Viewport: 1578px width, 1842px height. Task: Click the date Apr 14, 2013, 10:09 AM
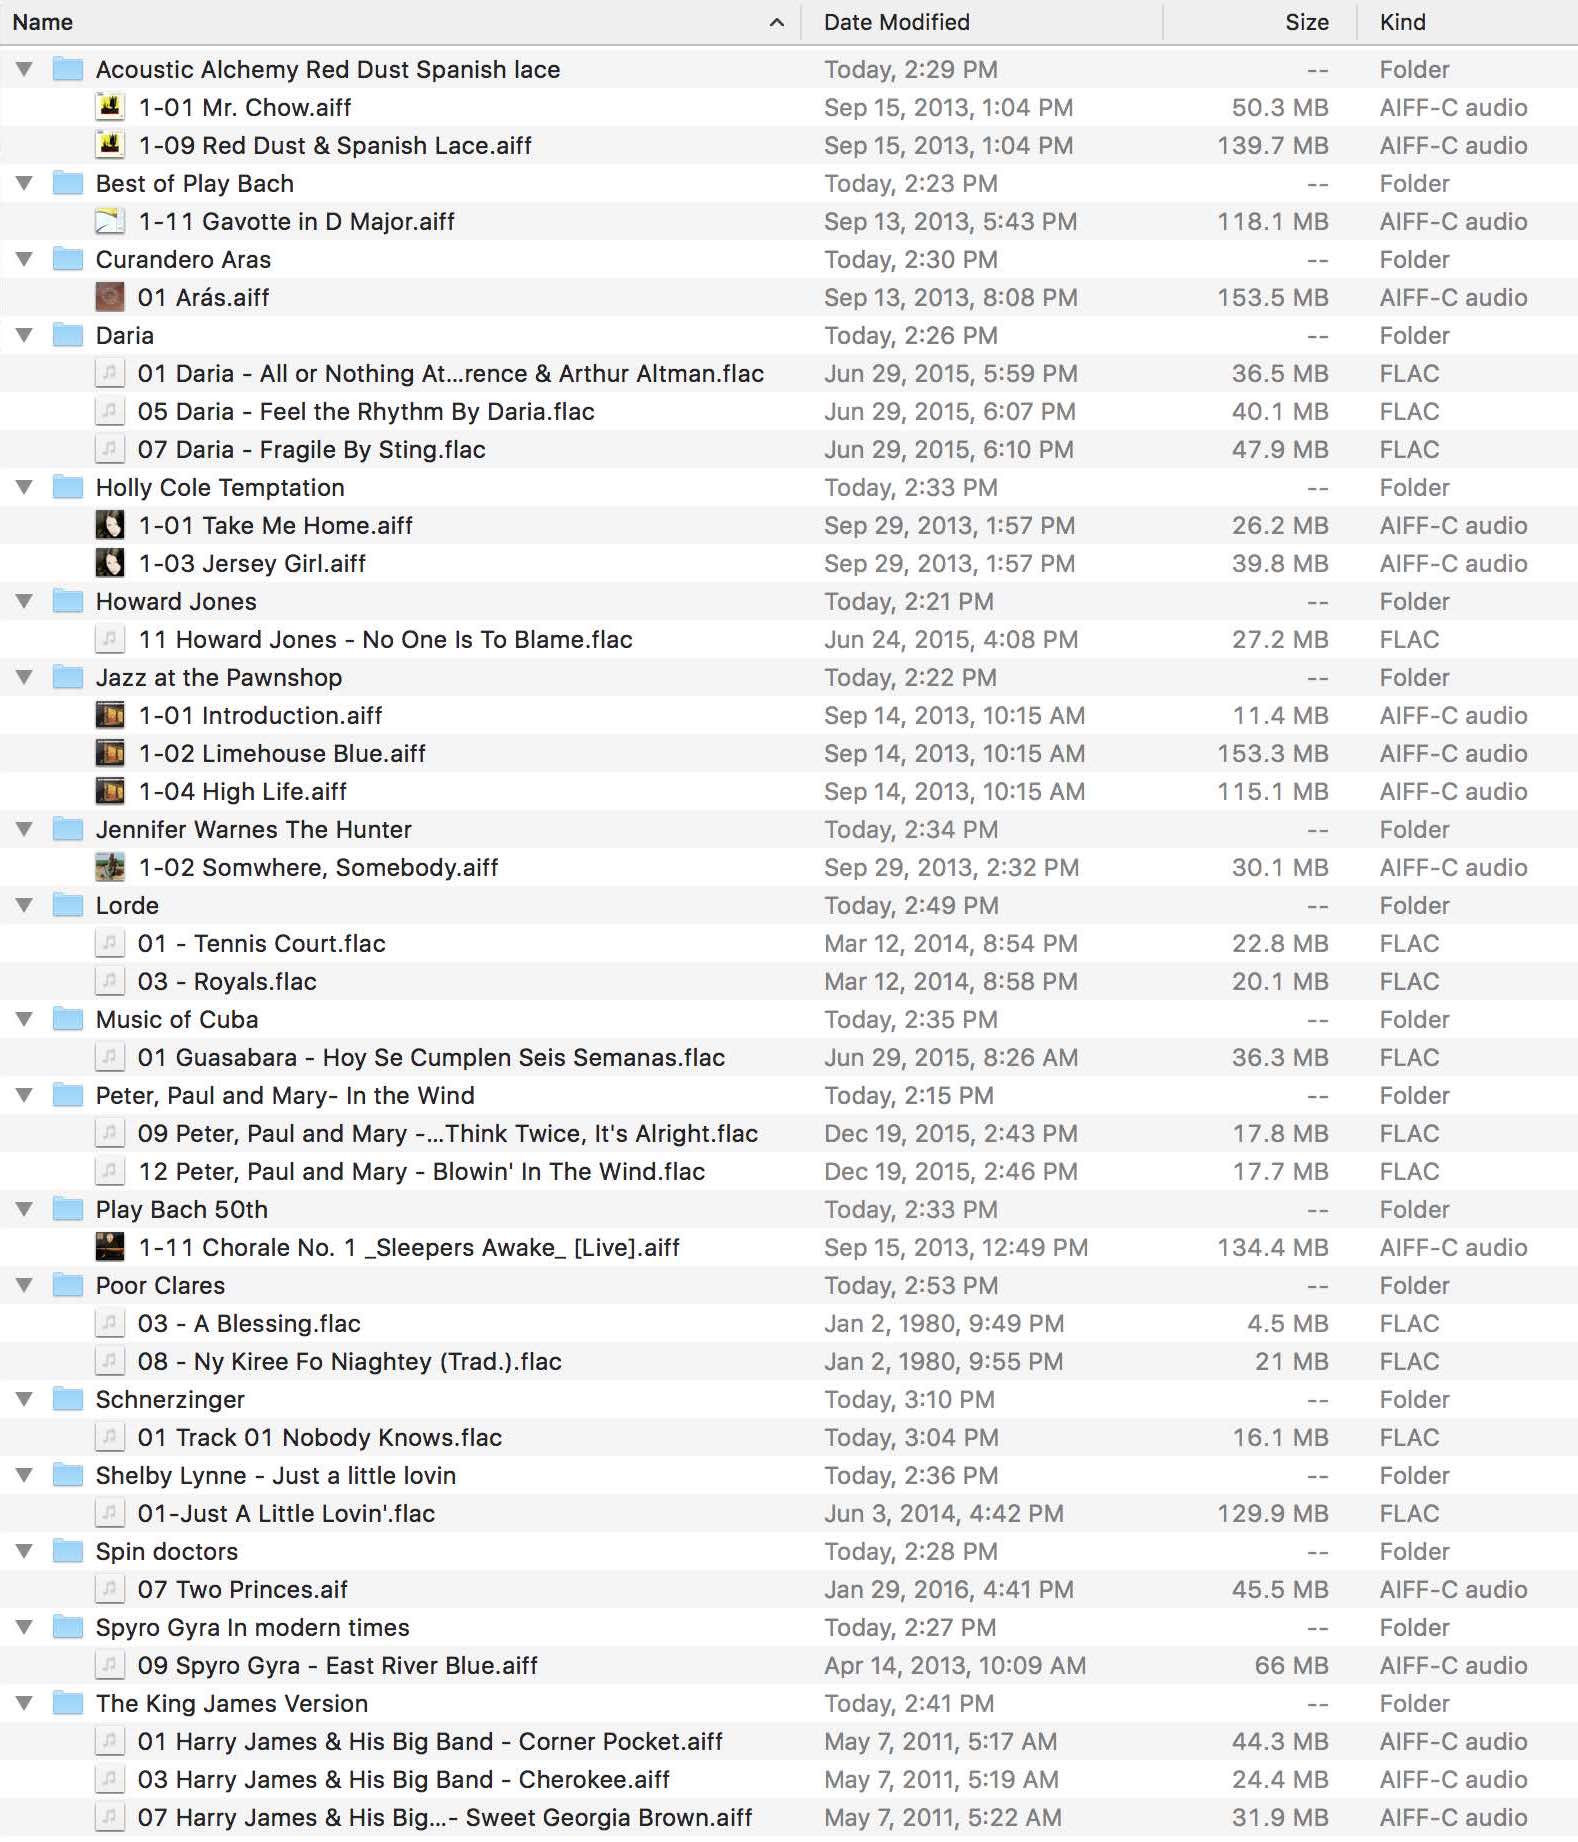click(x=955, y=1665)
